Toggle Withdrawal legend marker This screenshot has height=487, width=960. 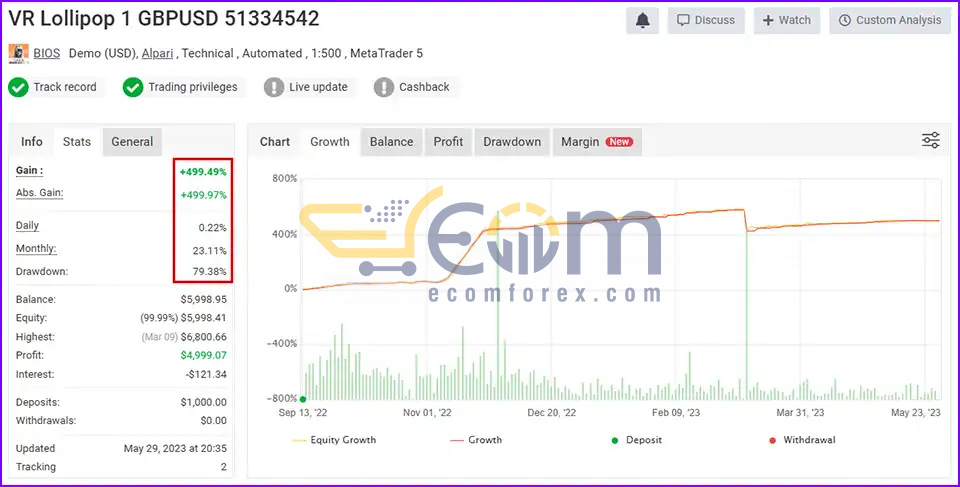[802, 440]
